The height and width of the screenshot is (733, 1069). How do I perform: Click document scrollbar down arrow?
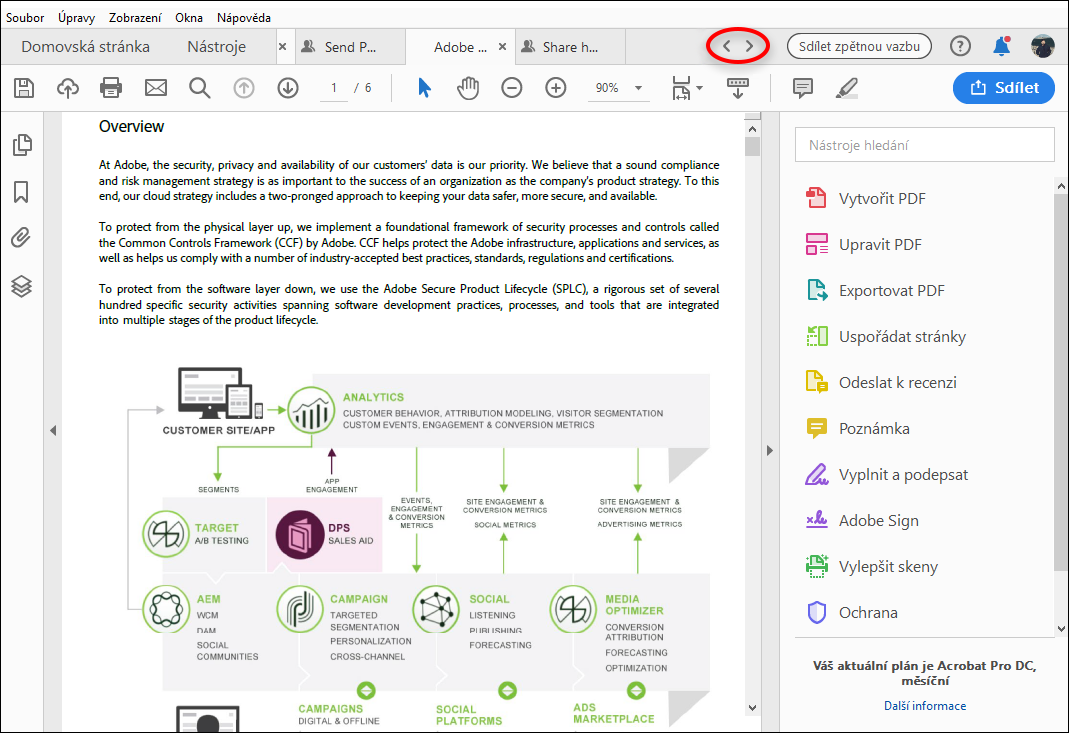pyautogui.click(x=752, y=708)
